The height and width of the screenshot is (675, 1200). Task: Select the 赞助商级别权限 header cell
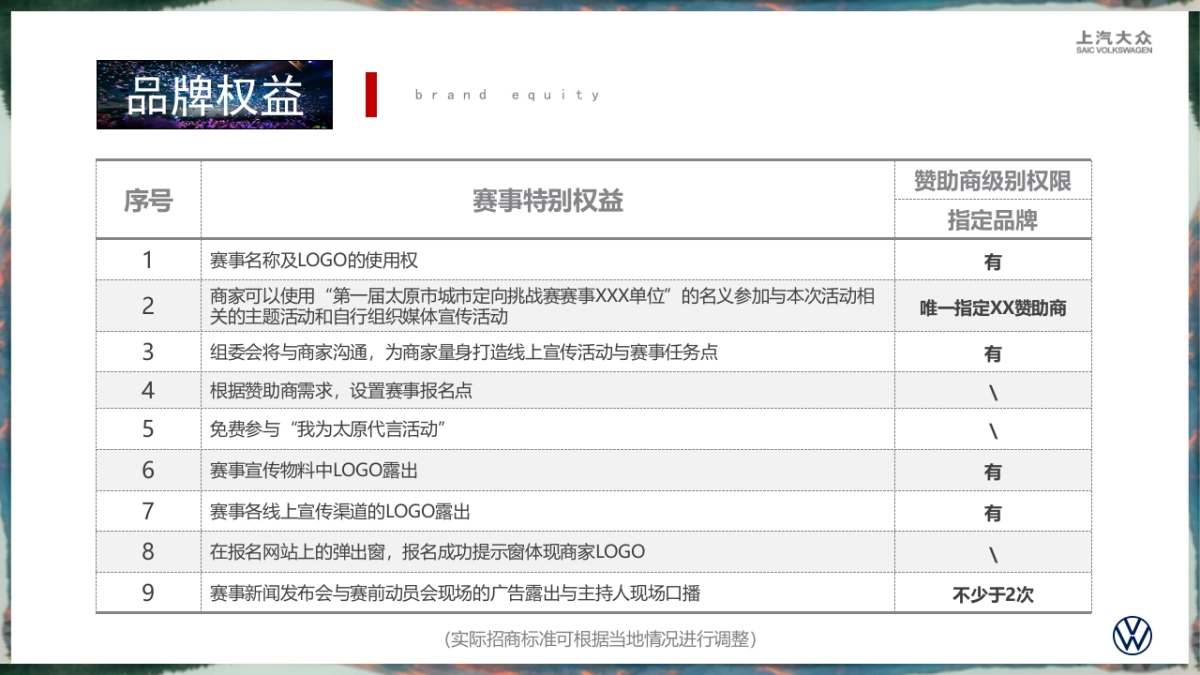pos(992,181)
